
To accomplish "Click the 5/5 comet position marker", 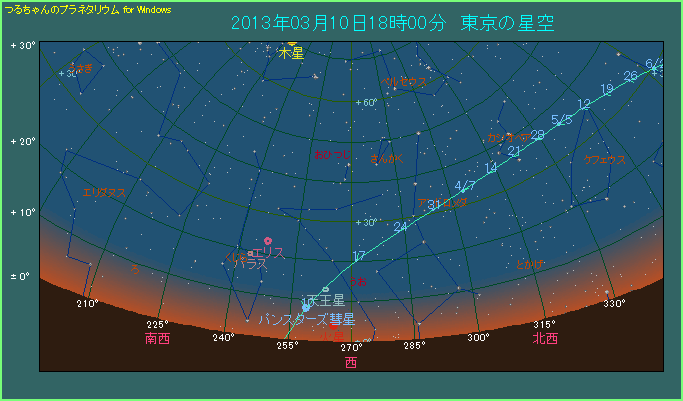I will 561,120.
